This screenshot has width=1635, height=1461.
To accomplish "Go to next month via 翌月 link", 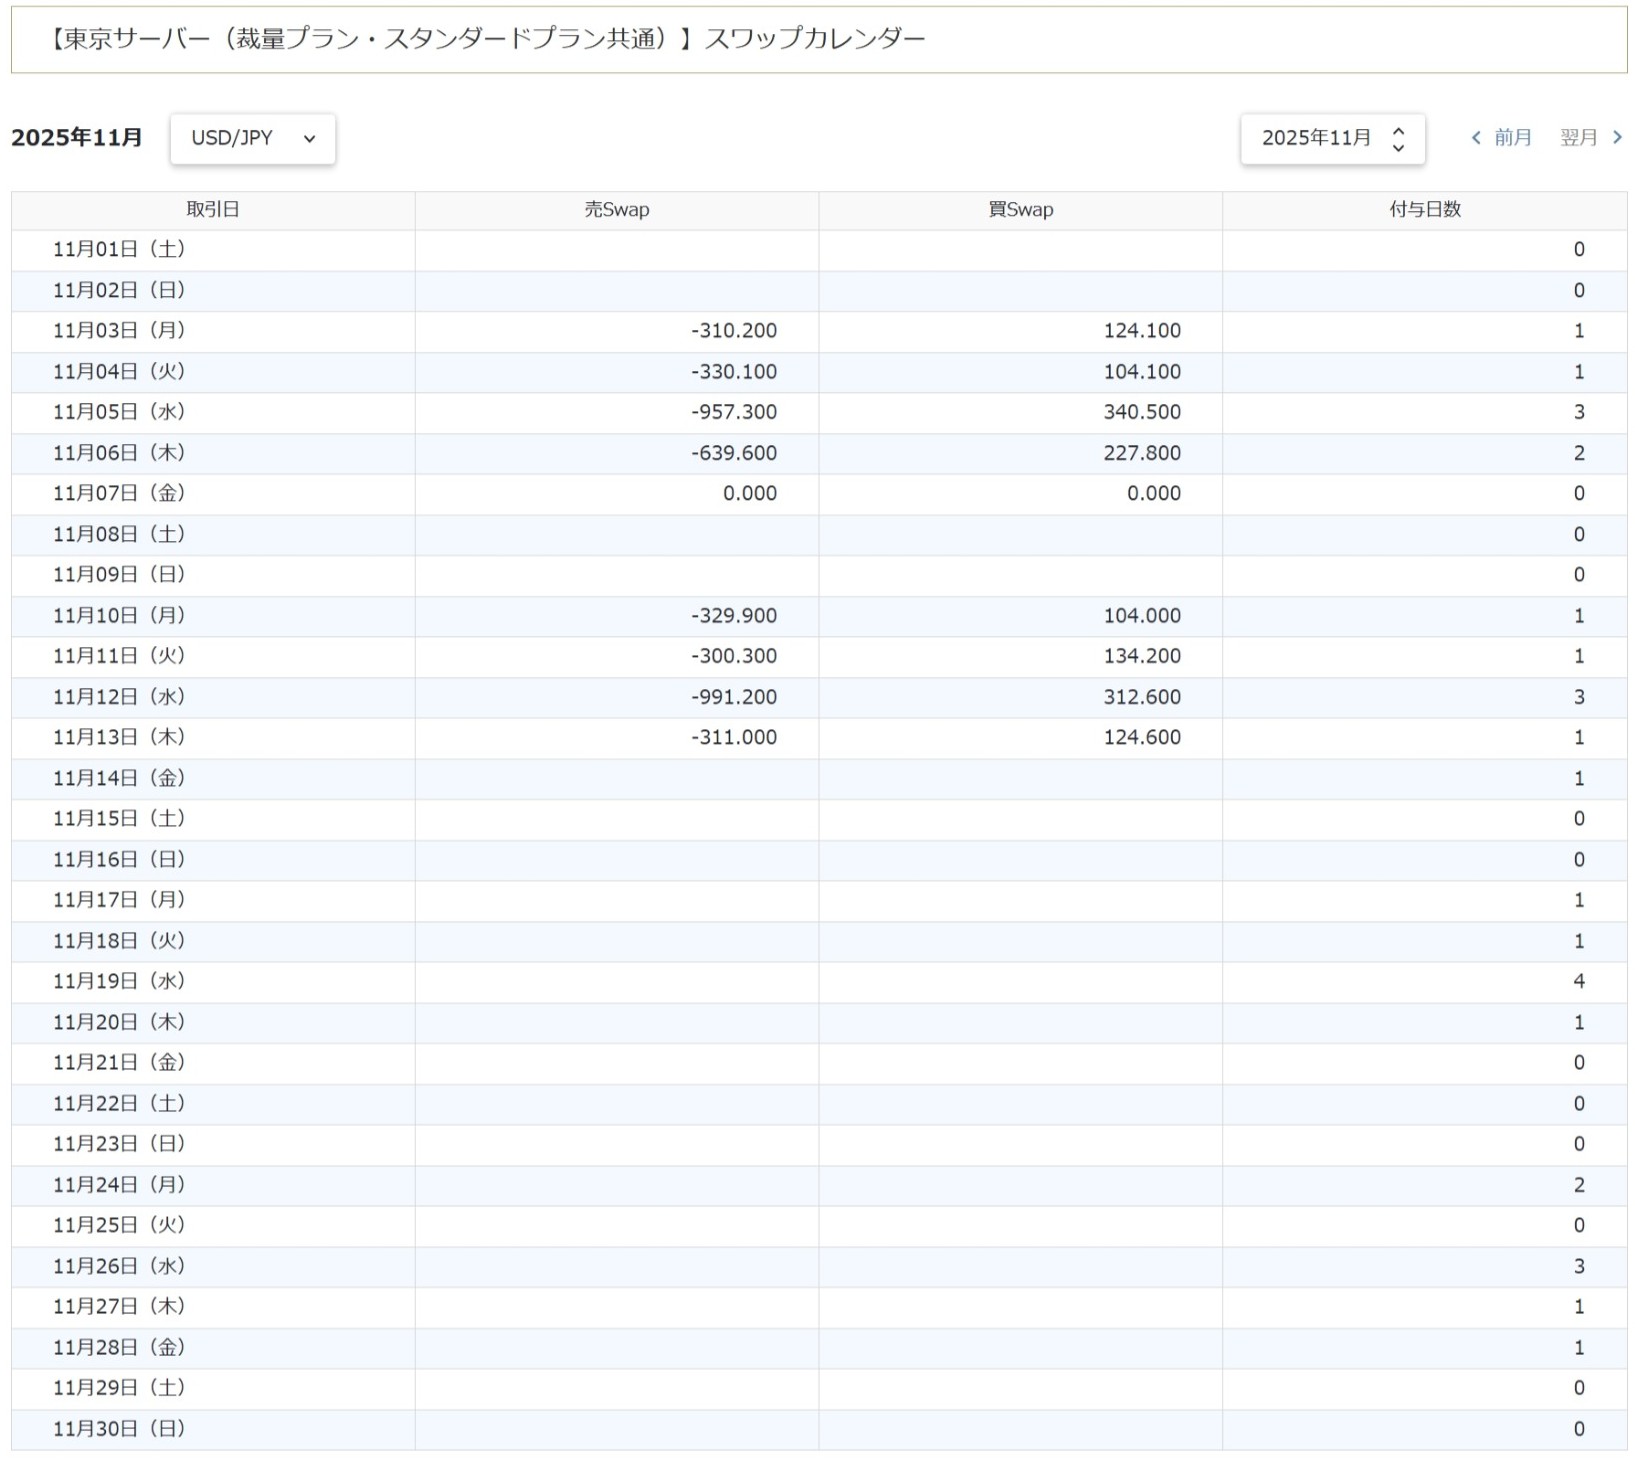I will click(1591, 138).
